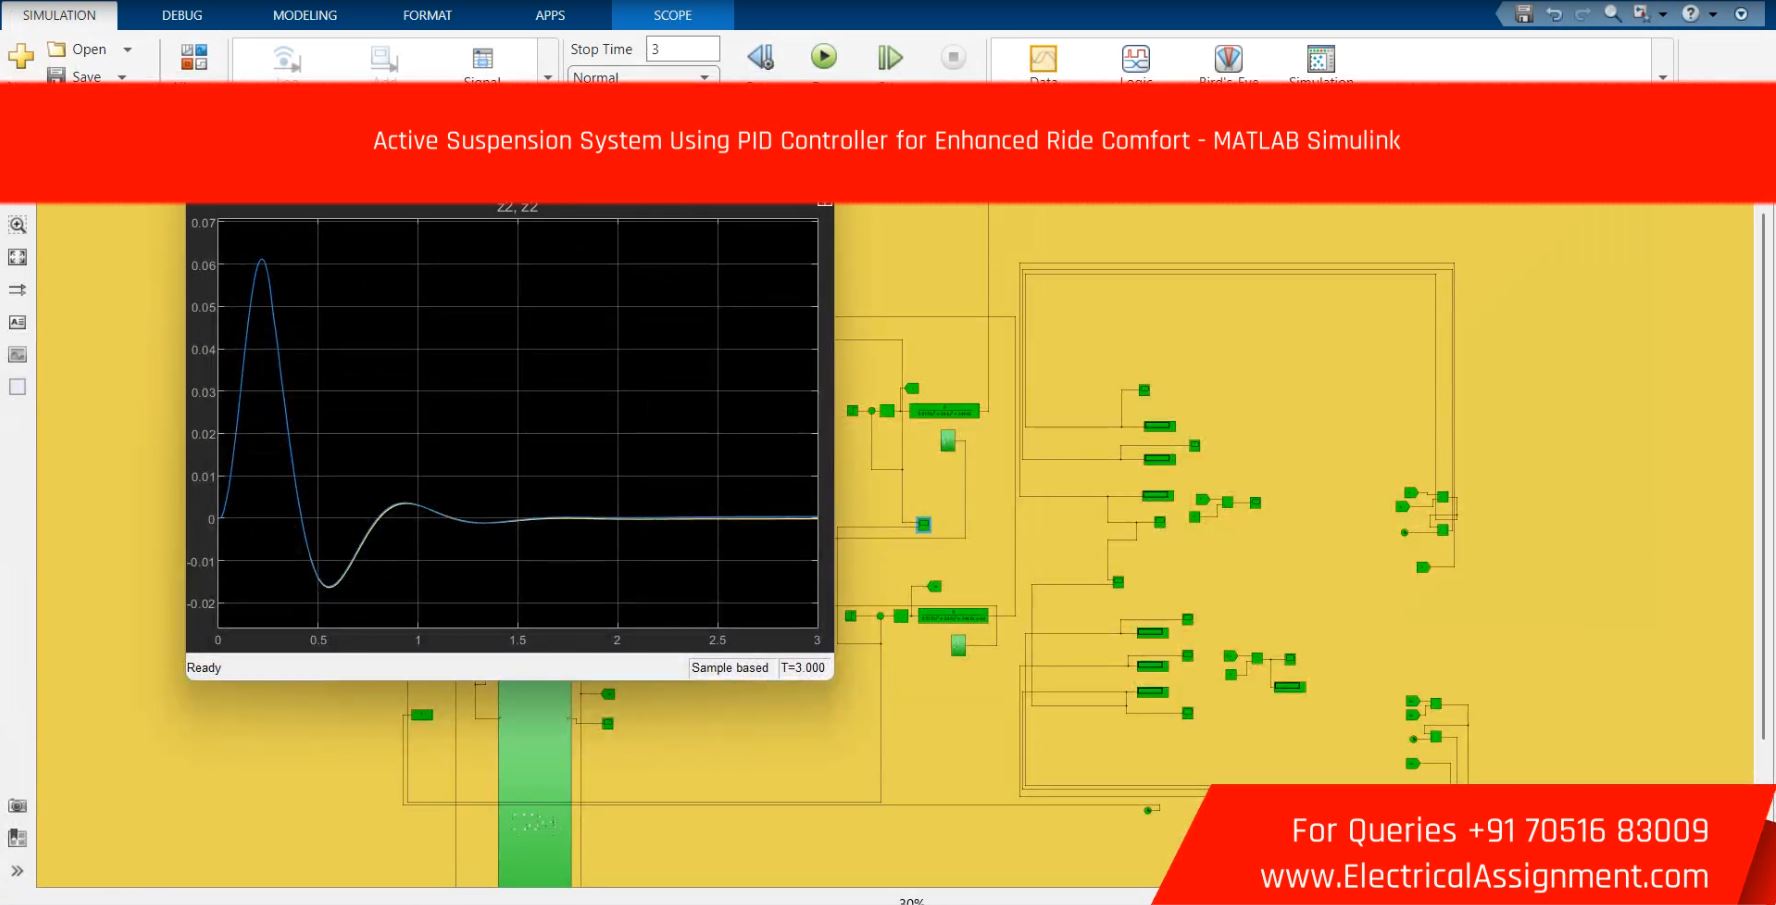Click the Step Forward button
1776x905 pixels.
coord(889,57)
